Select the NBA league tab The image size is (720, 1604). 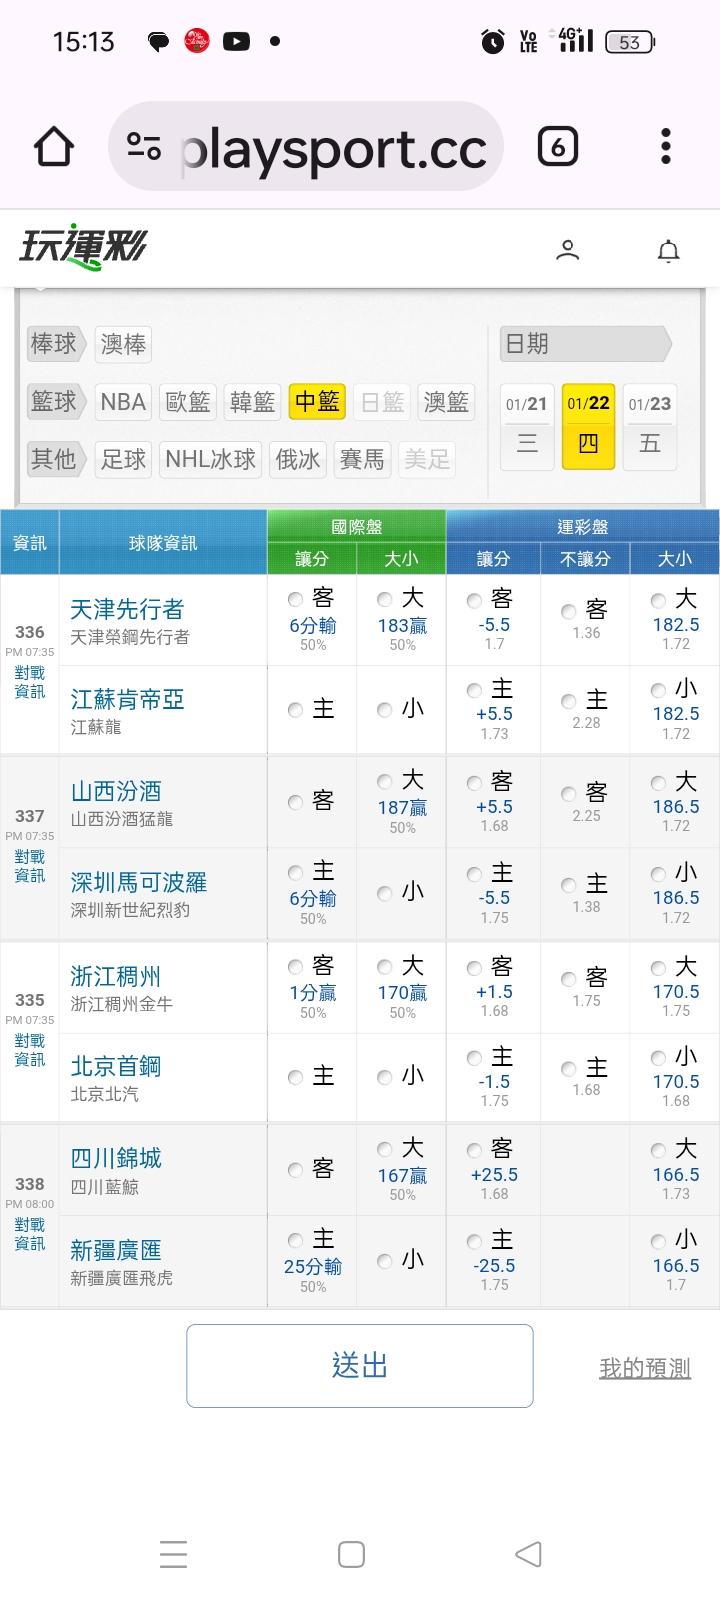point(123,402)
